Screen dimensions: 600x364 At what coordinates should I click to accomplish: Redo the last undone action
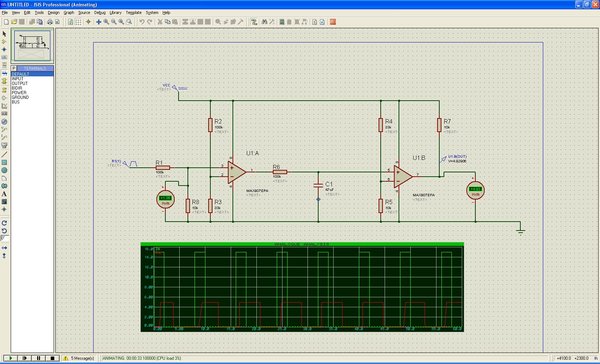[x=149, y=22]
